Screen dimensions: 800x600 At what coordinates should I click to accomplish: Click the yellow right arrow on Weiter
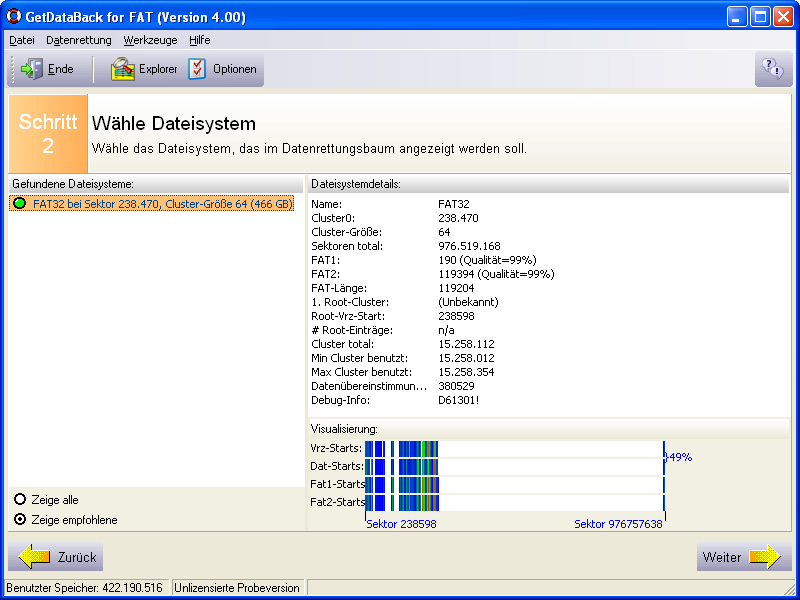tap(765, 557)
